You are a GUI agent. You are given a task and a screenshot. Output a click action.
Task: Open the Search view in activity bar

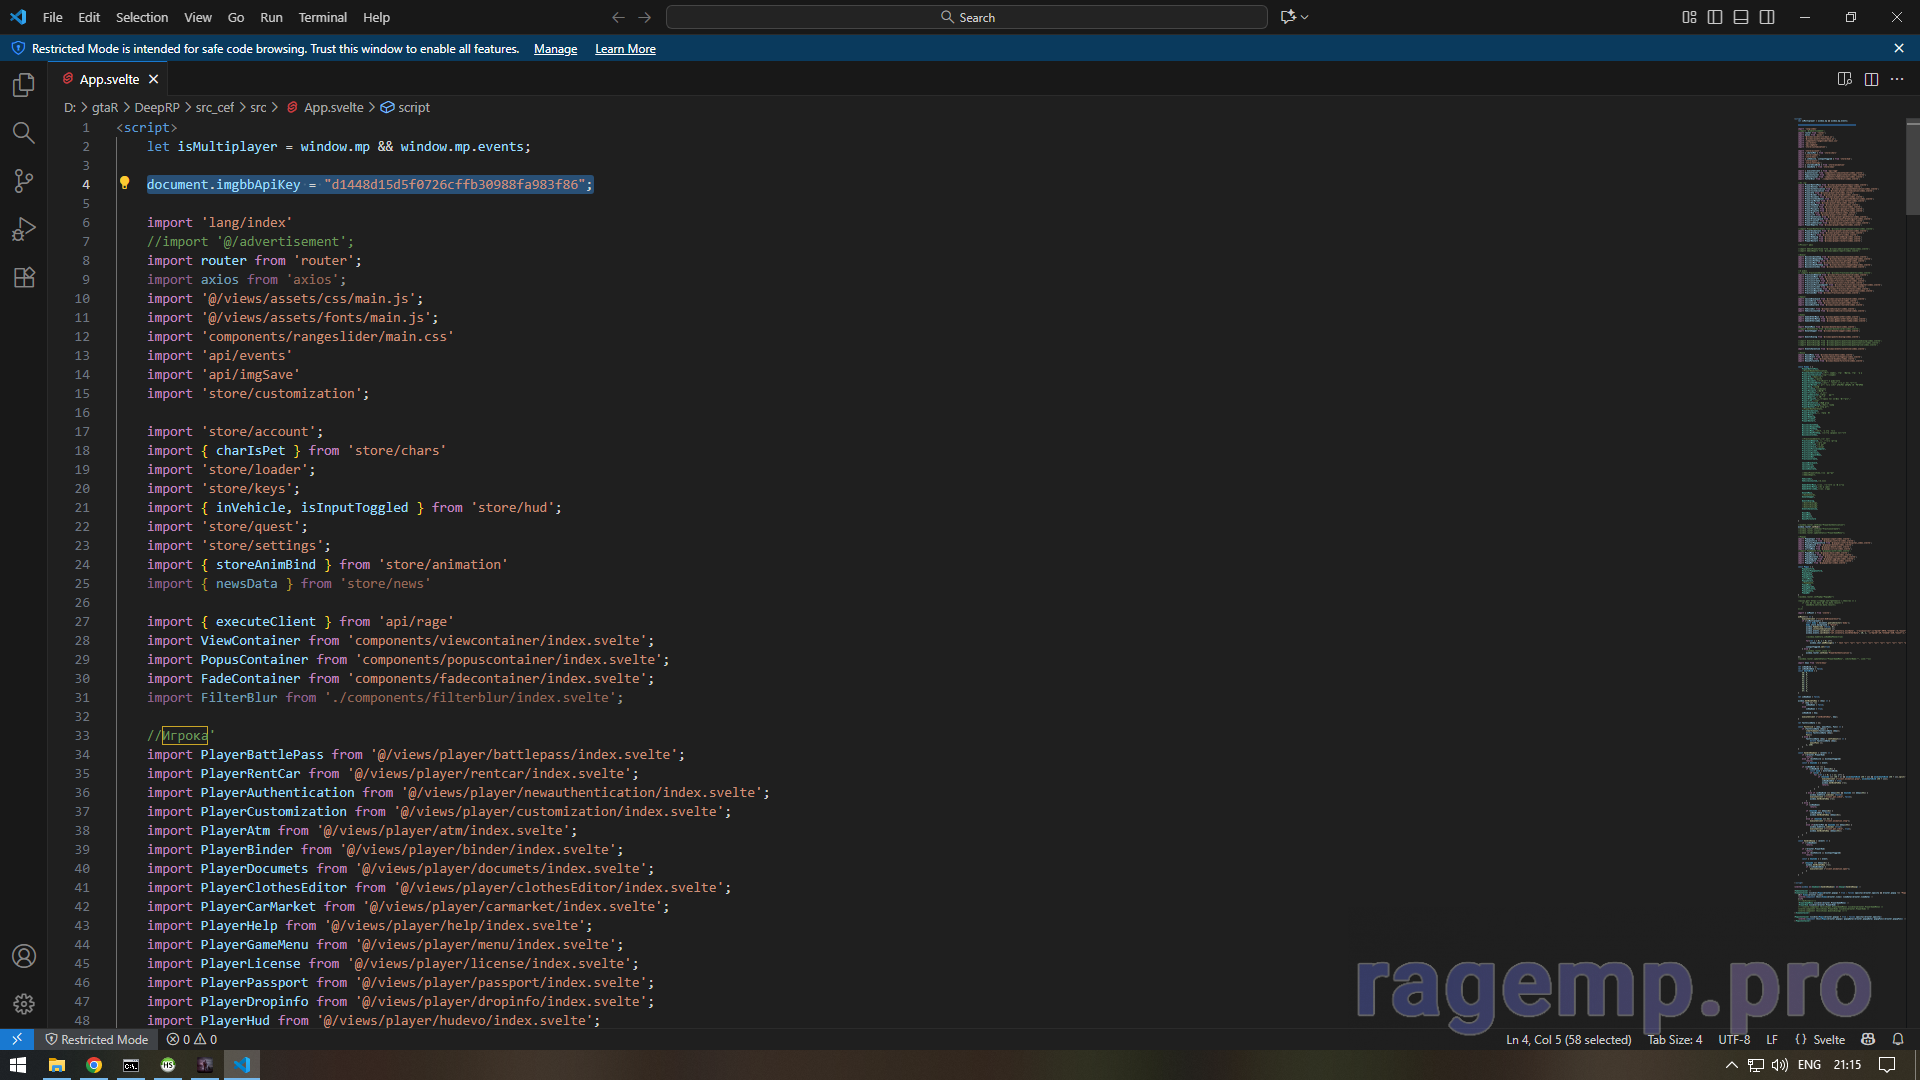(24, 133)
